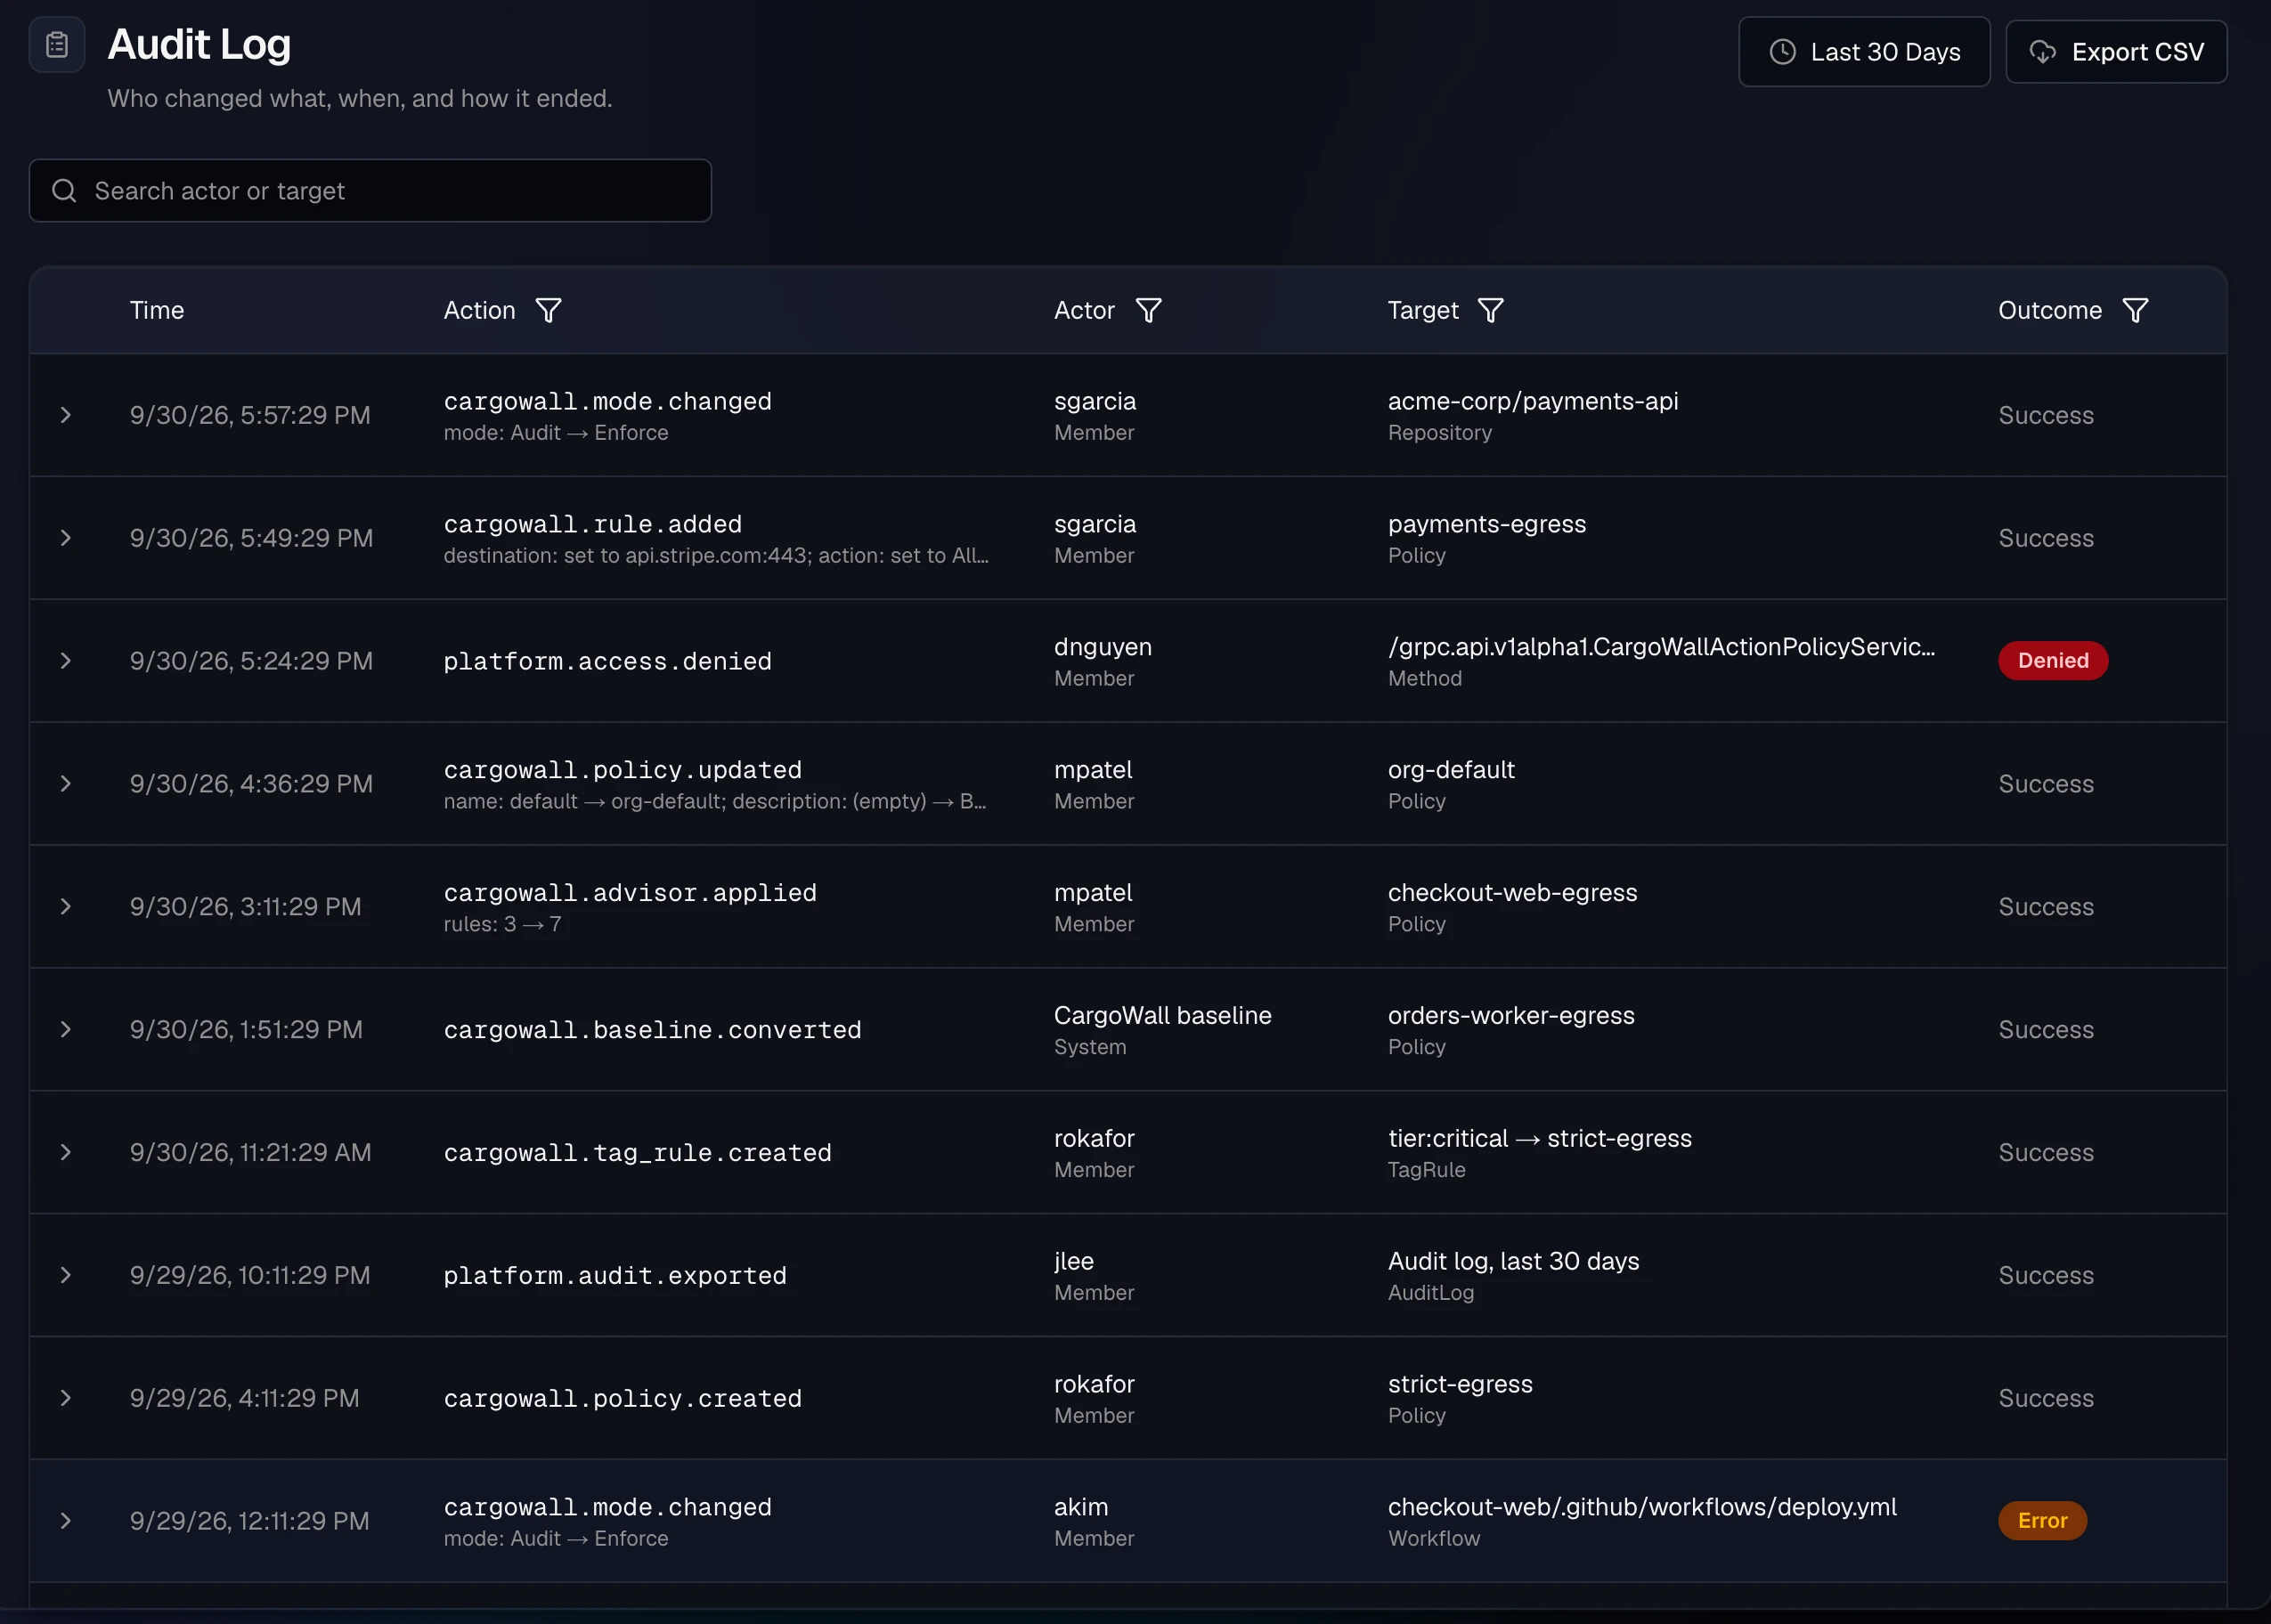
Task: Expand the platform.audit.exported row
Action: (x=66, y=1276)
